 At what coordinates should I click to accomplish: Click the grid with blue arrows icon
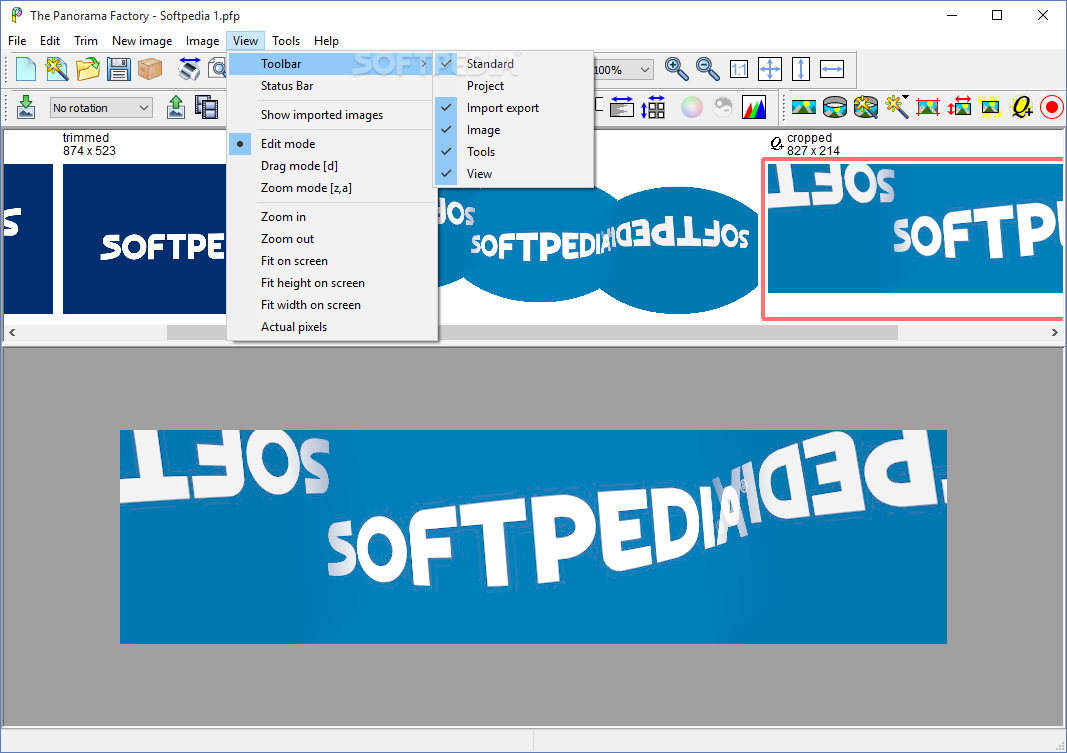pos(653,107)
